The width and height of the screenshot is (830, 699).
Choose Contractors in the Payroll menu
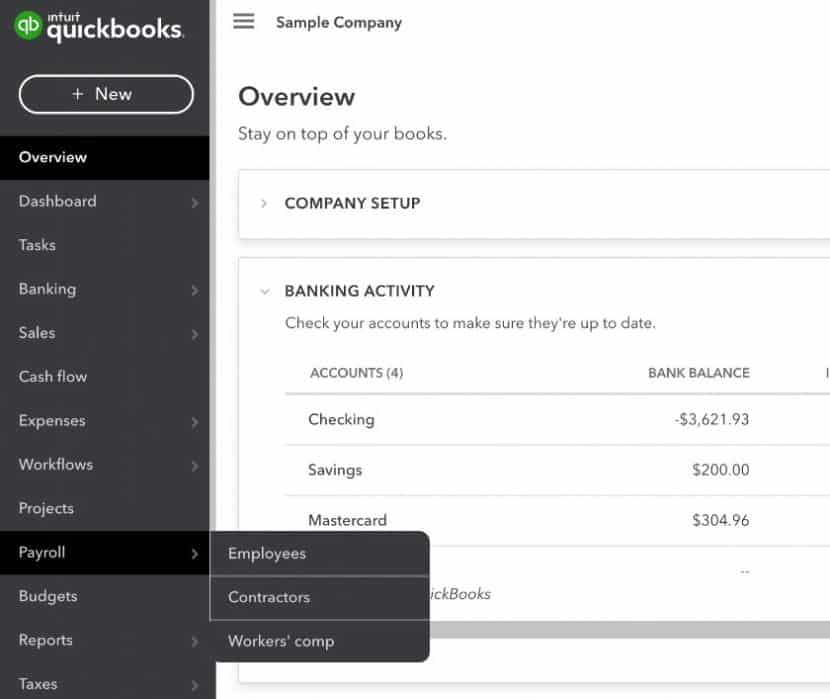click(x=268, y=597)
